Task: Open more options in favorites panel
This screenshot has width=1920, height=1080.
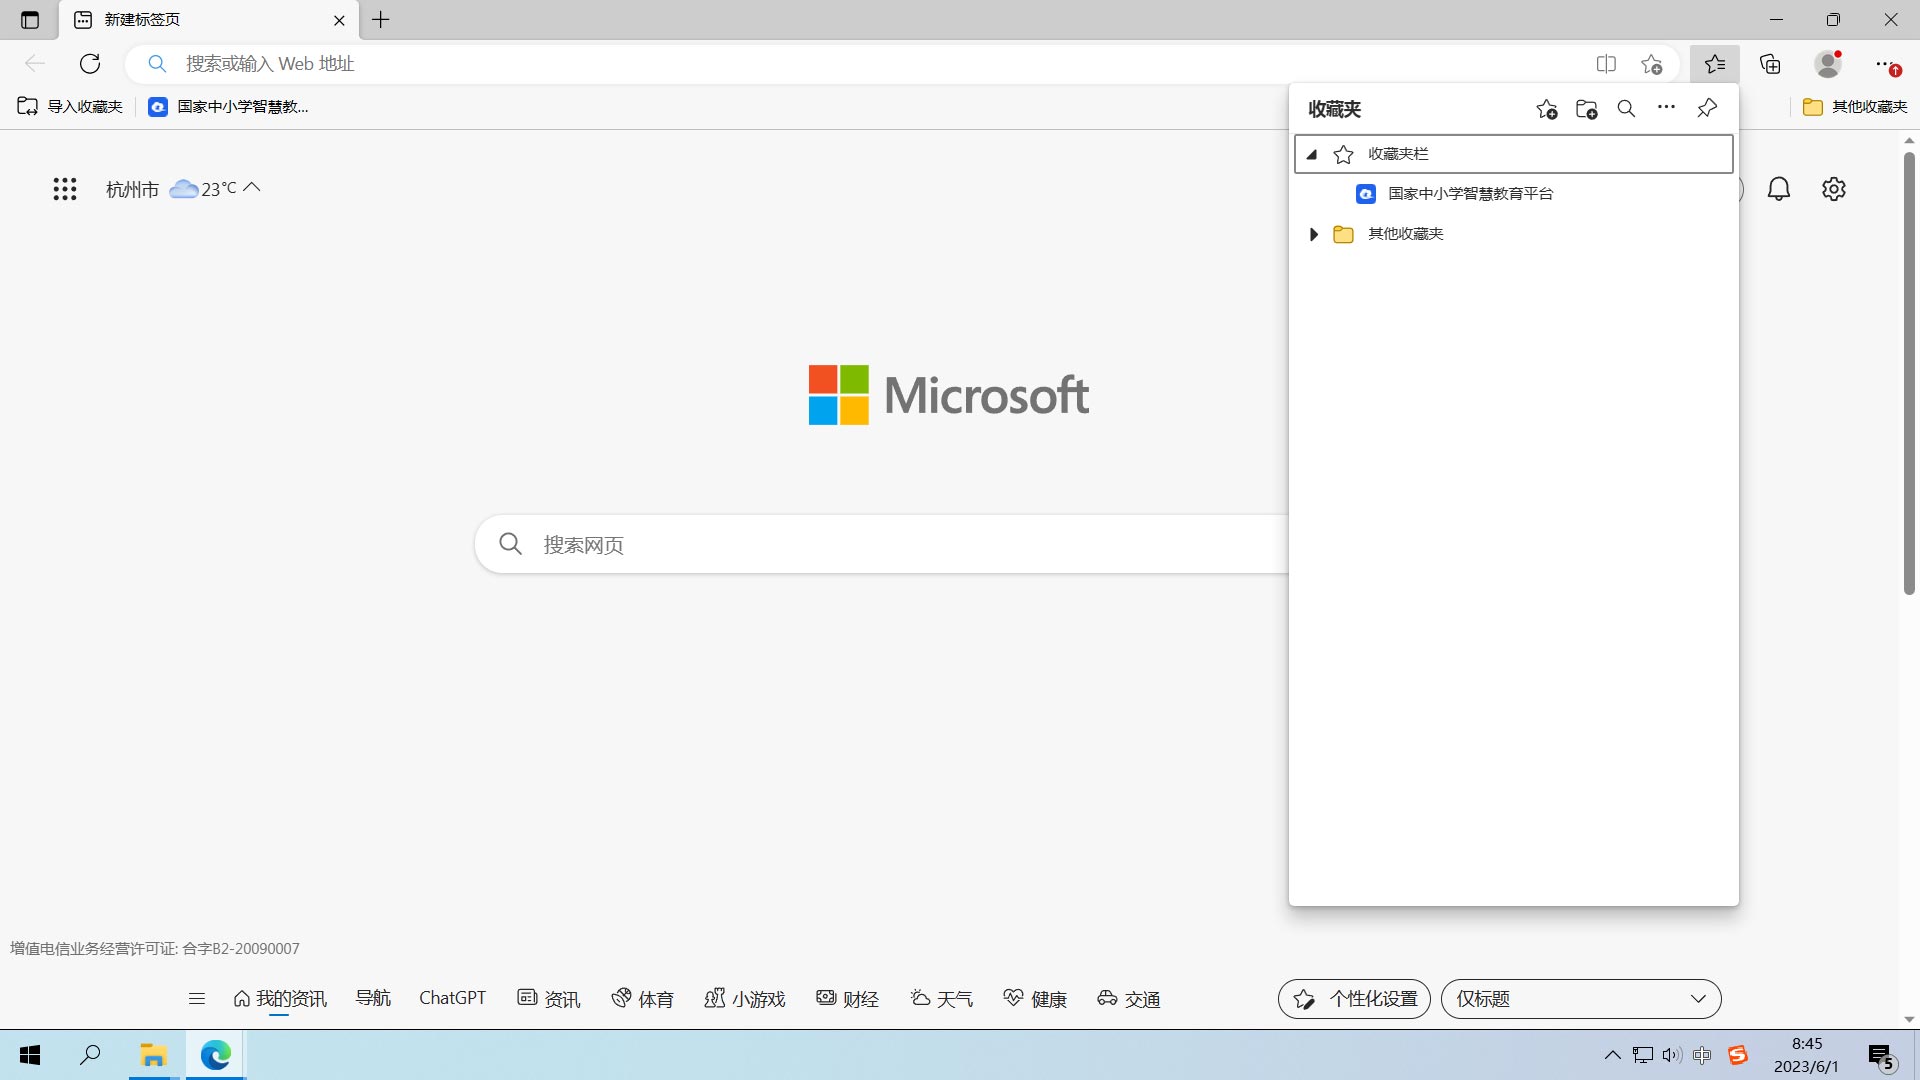Action: tap(1666, 108)
